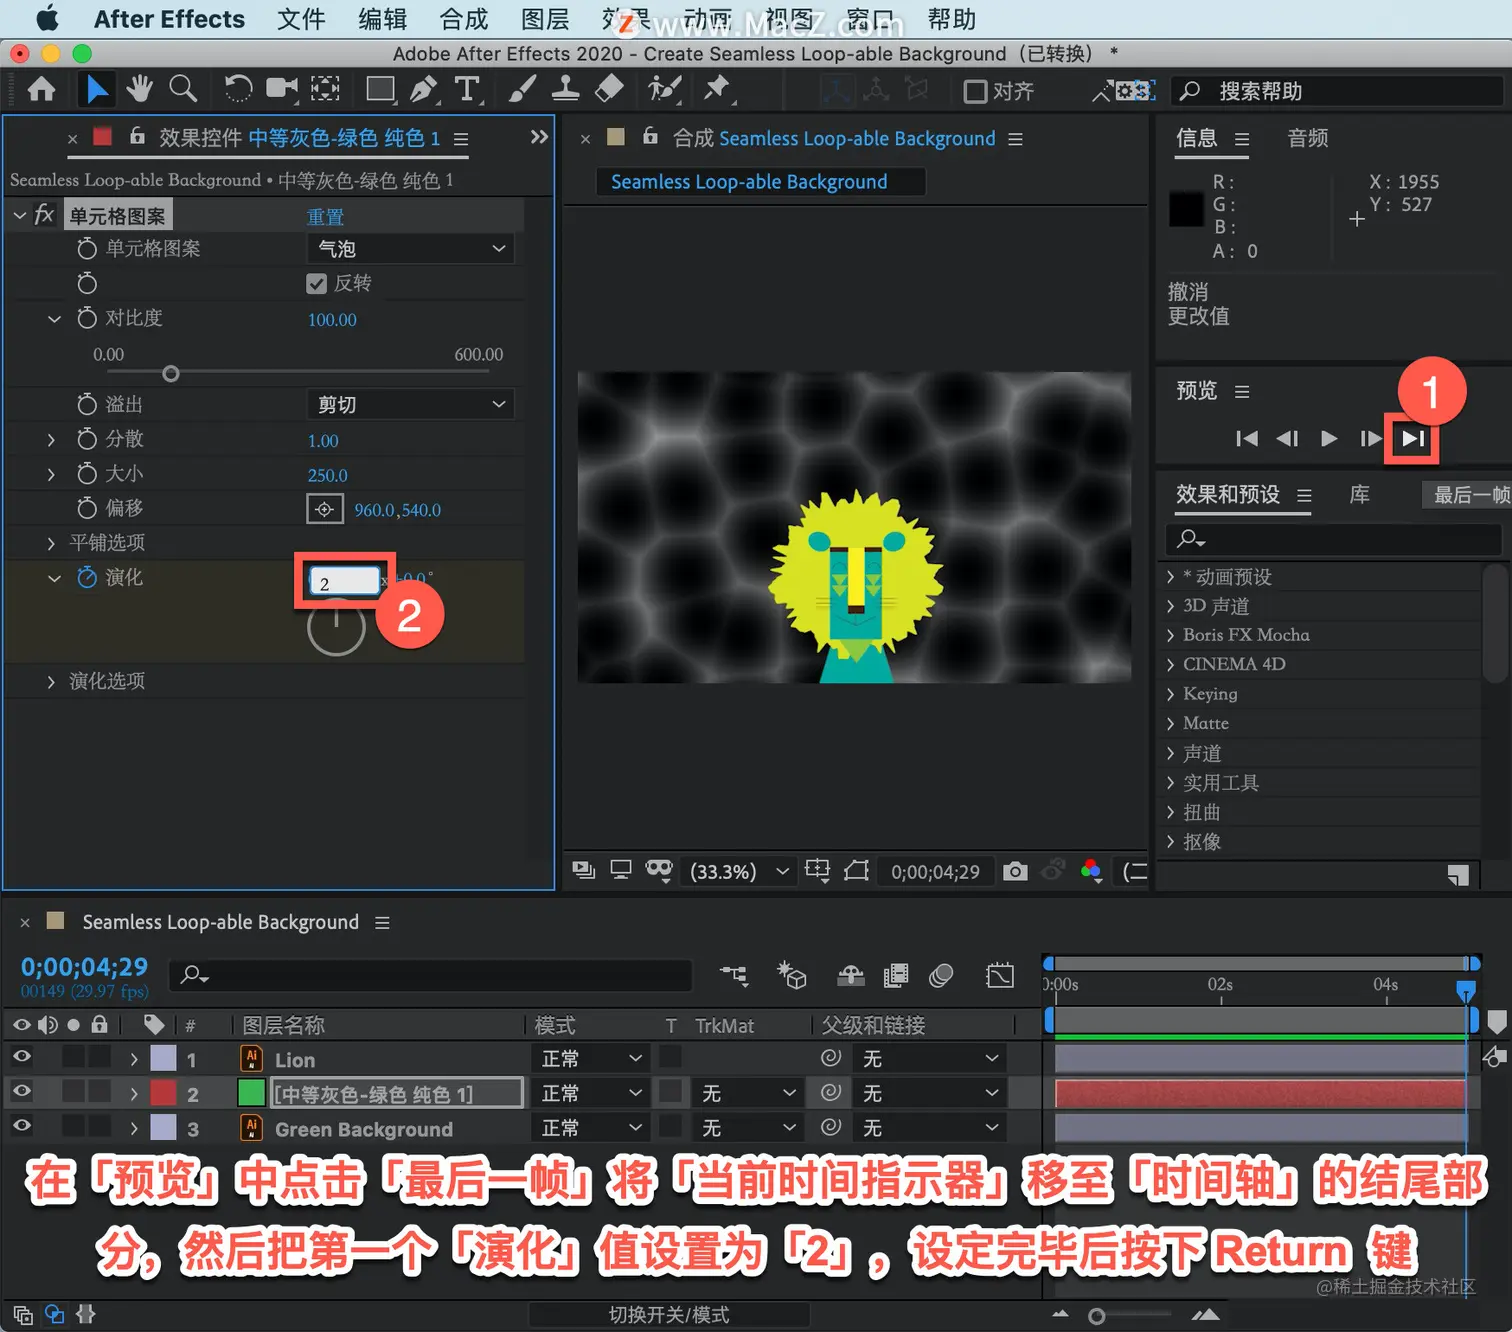Toggle mask and shape path visibility icon
Screen dimensions: 1512x1332
(x=658, y=871)
